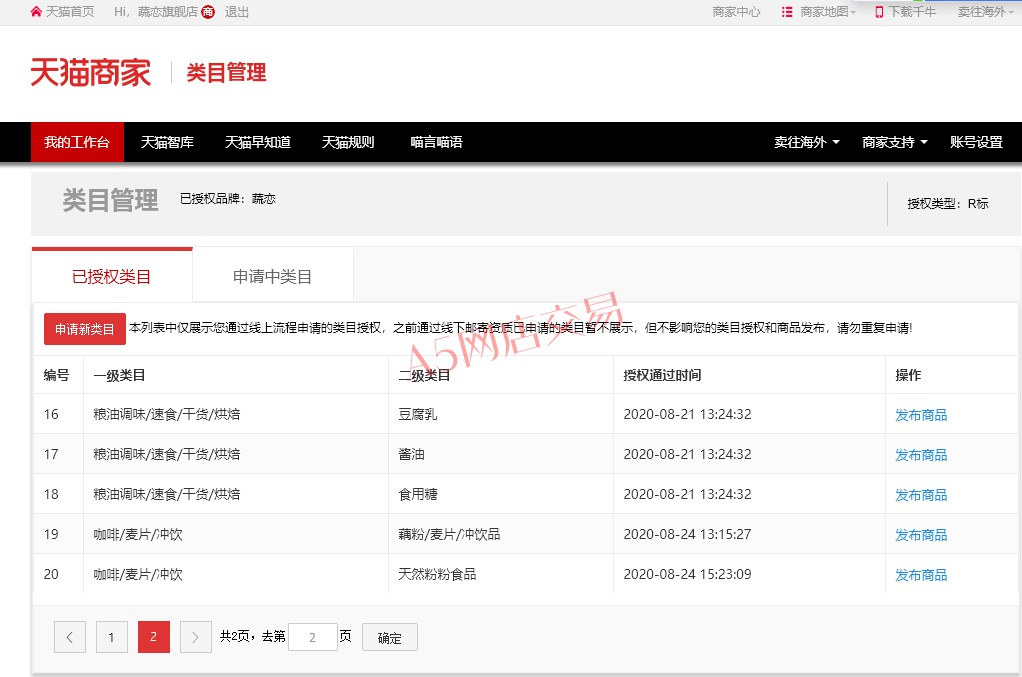Click the page number input field

[313, 637]
